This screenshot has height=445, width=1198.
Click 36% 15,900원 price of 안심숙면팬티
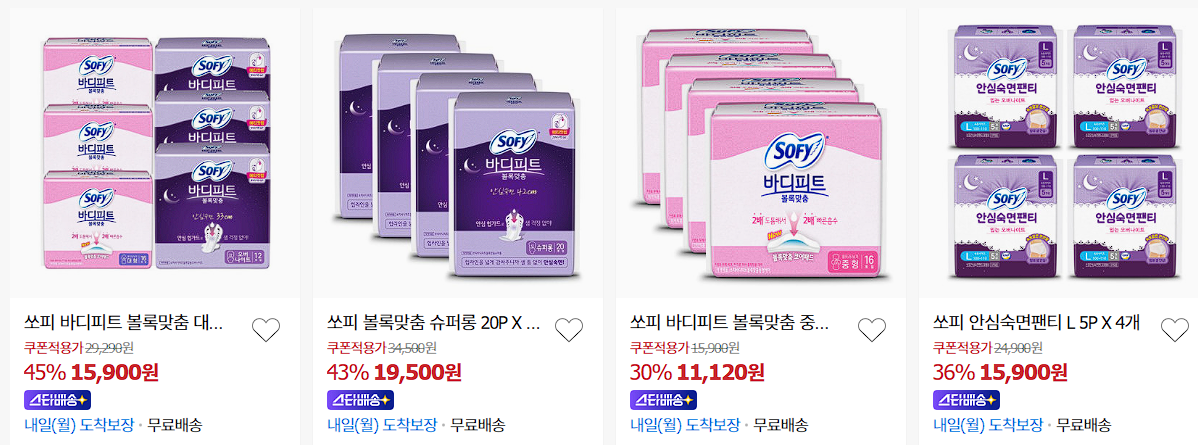1000,372
